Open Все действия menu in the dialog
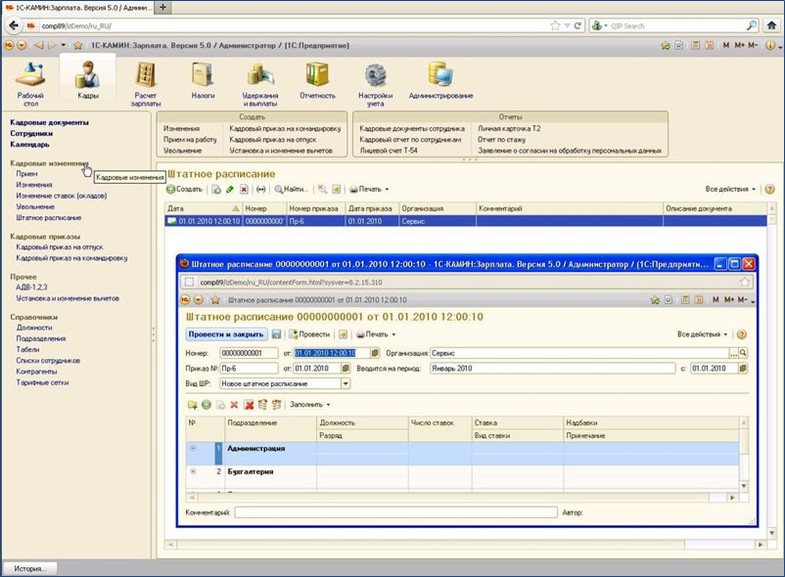 tap(702, 334)
